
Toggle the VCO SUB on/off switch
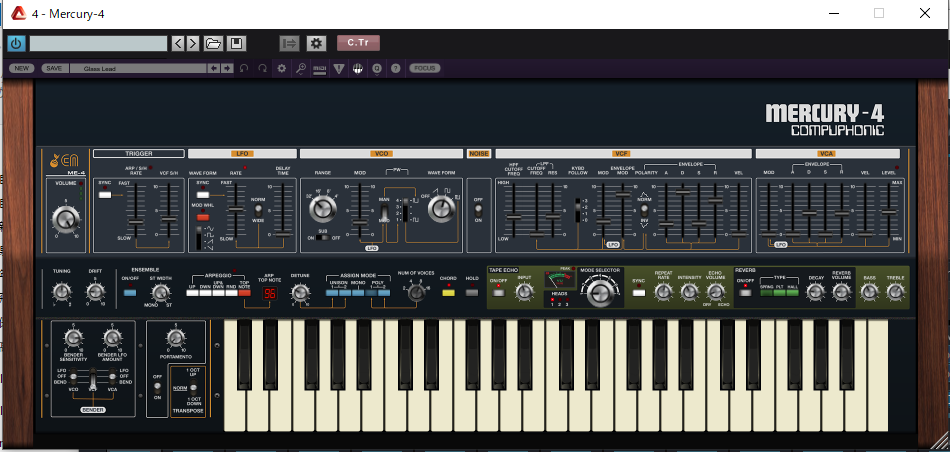click(325, 238)
